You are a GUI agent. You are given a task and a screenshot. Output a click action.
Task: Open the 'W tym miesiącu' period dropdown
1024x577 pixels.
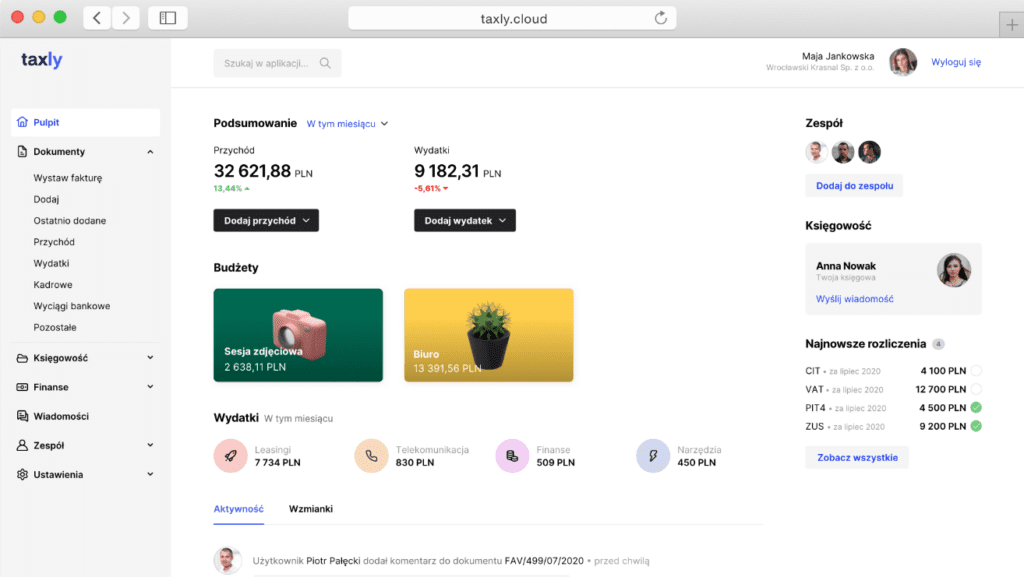(x=346, y=124)
